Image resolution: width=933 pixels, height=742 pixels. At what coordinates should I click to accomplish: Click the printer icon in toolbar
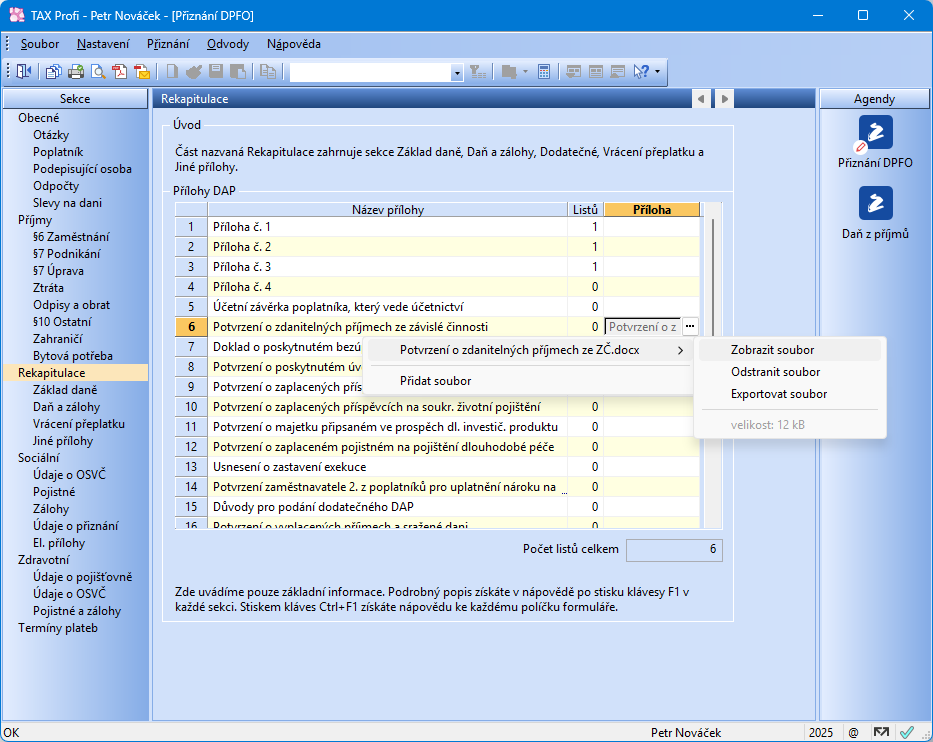pos(76,71)
